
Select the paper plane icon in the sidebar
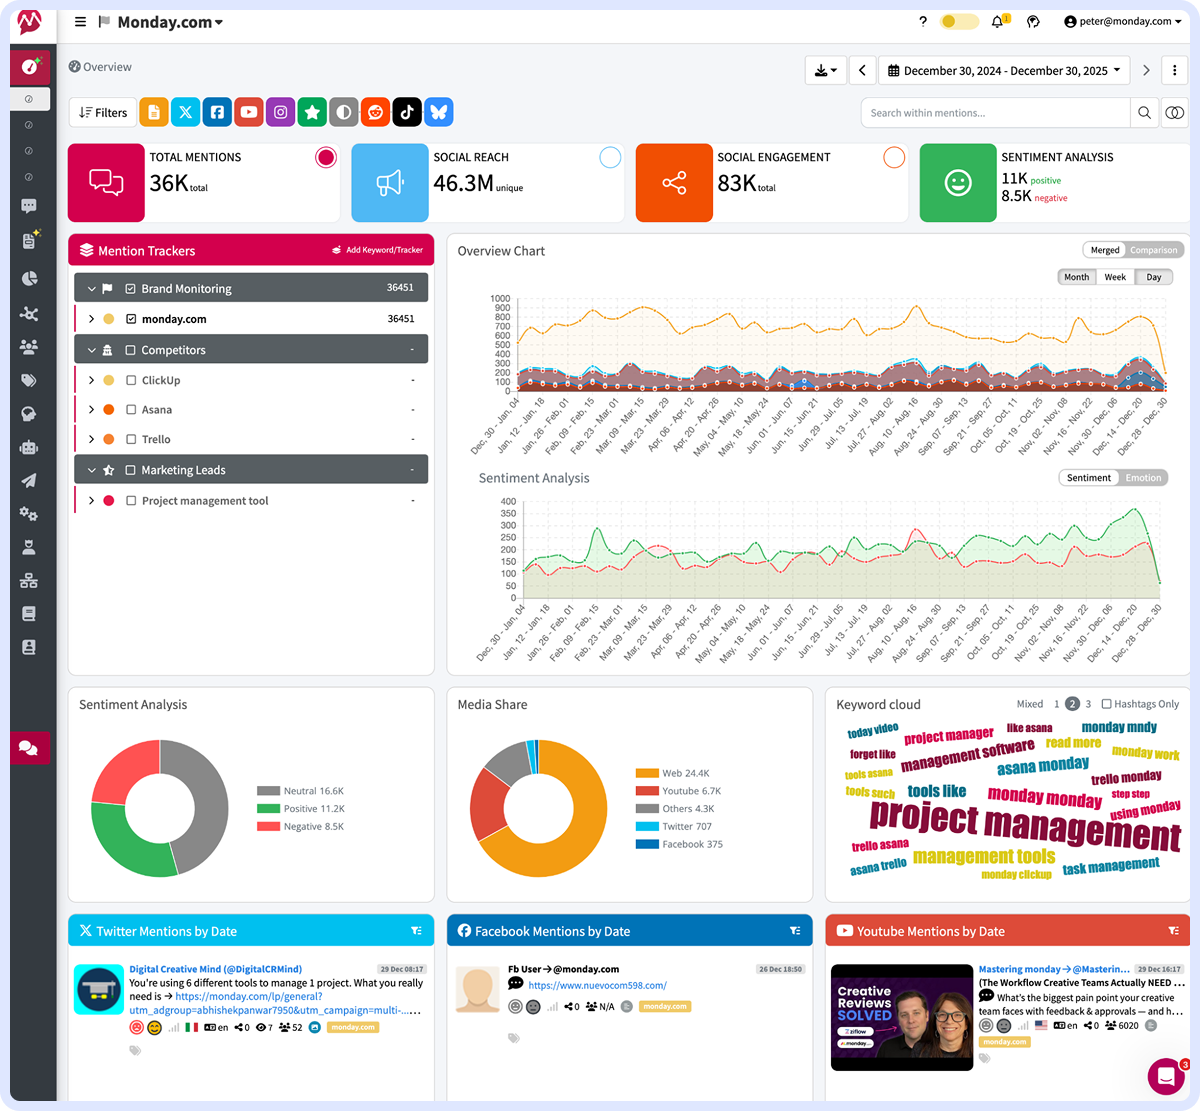click(x=28, y=482)
